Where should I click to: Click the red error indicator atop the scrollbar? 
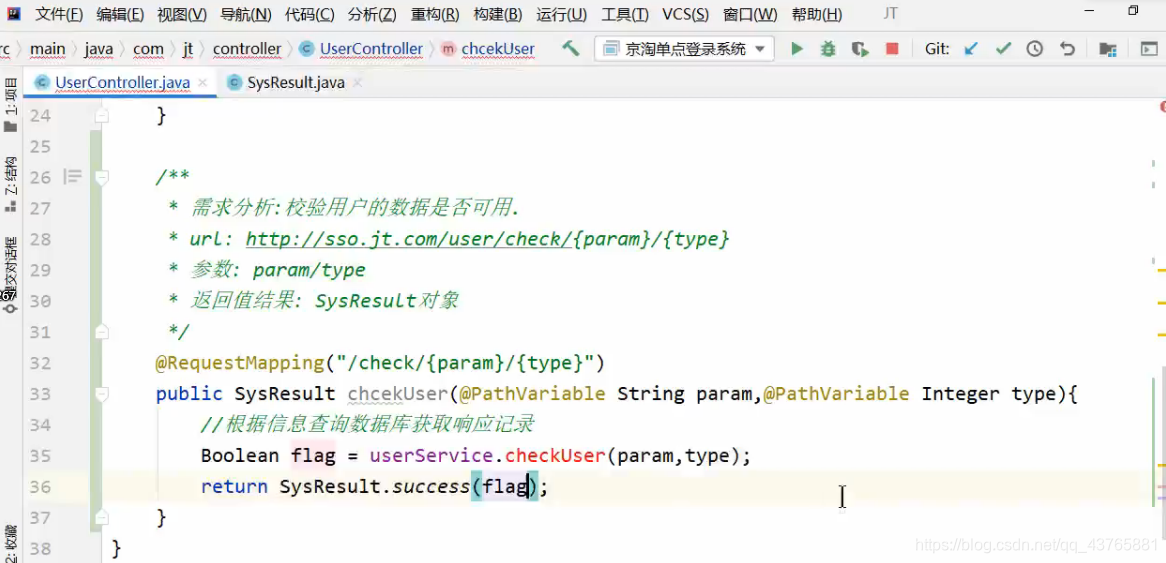click(1162, 109)
